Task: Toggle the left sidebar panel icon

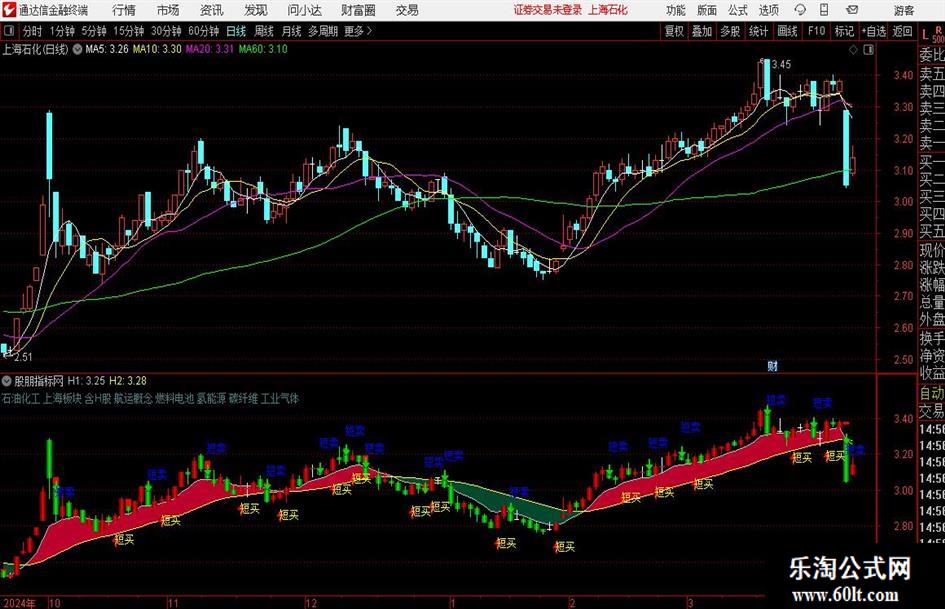Action: (x=9, y=31)
